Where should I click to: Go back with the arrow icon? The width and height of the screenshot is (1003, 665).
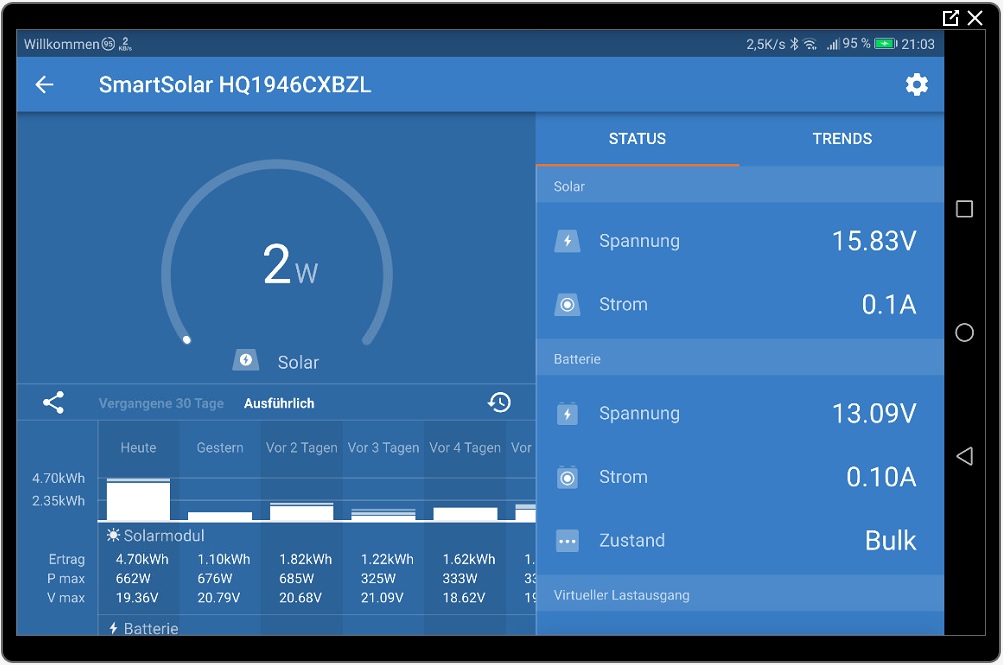click(44, 84)
